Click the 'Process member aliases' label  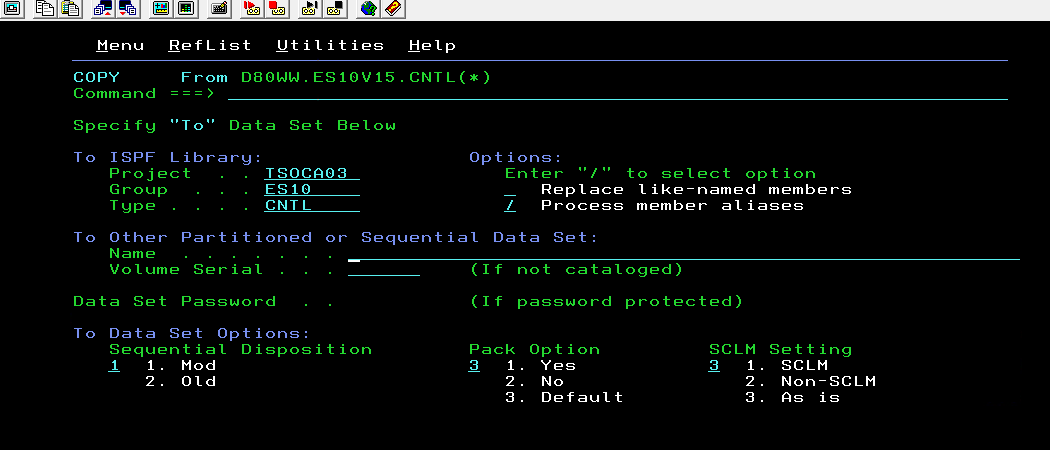[672, 206]
